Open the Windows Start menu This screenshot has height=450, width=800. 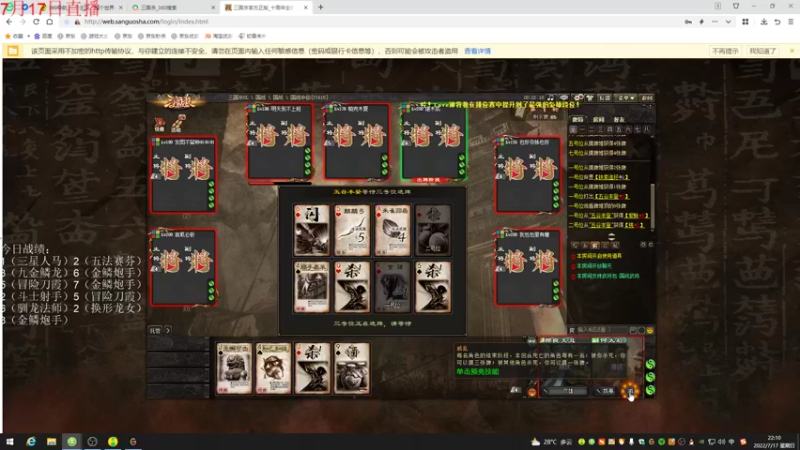tap(10, 441)
